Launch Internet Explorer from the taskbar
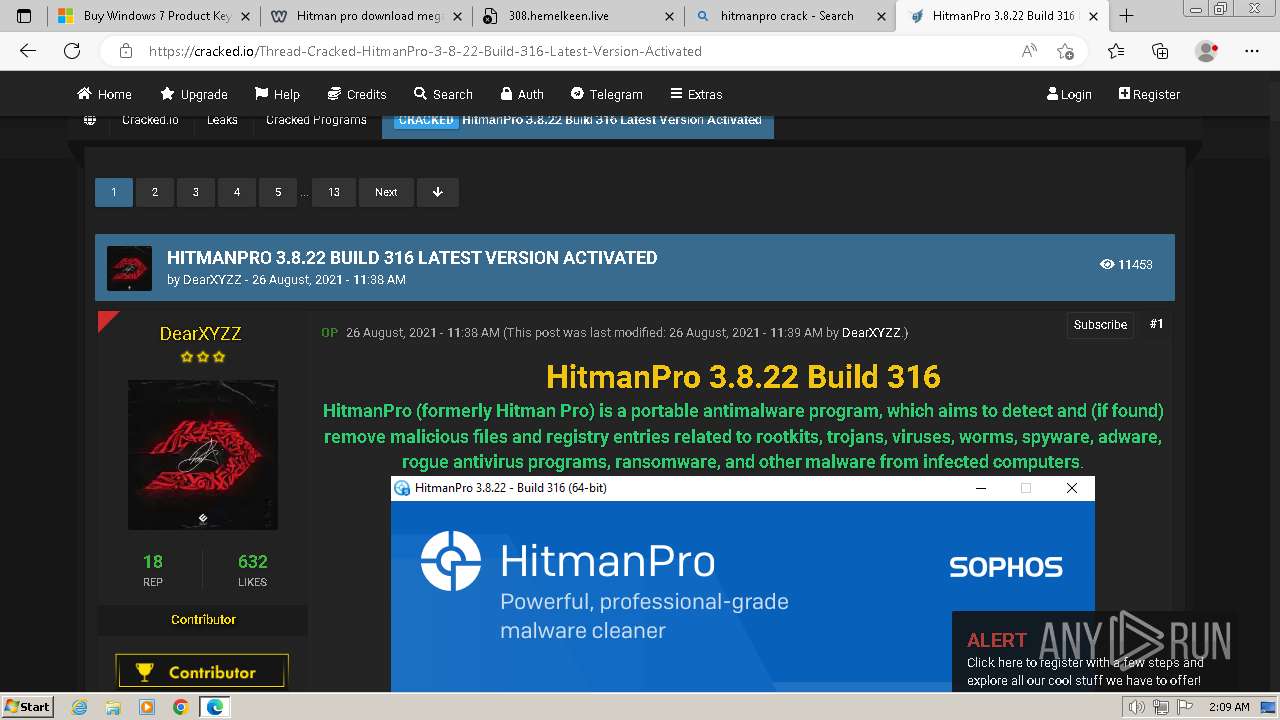This screenshot has width=1280, height=720. tap(80, 707)
